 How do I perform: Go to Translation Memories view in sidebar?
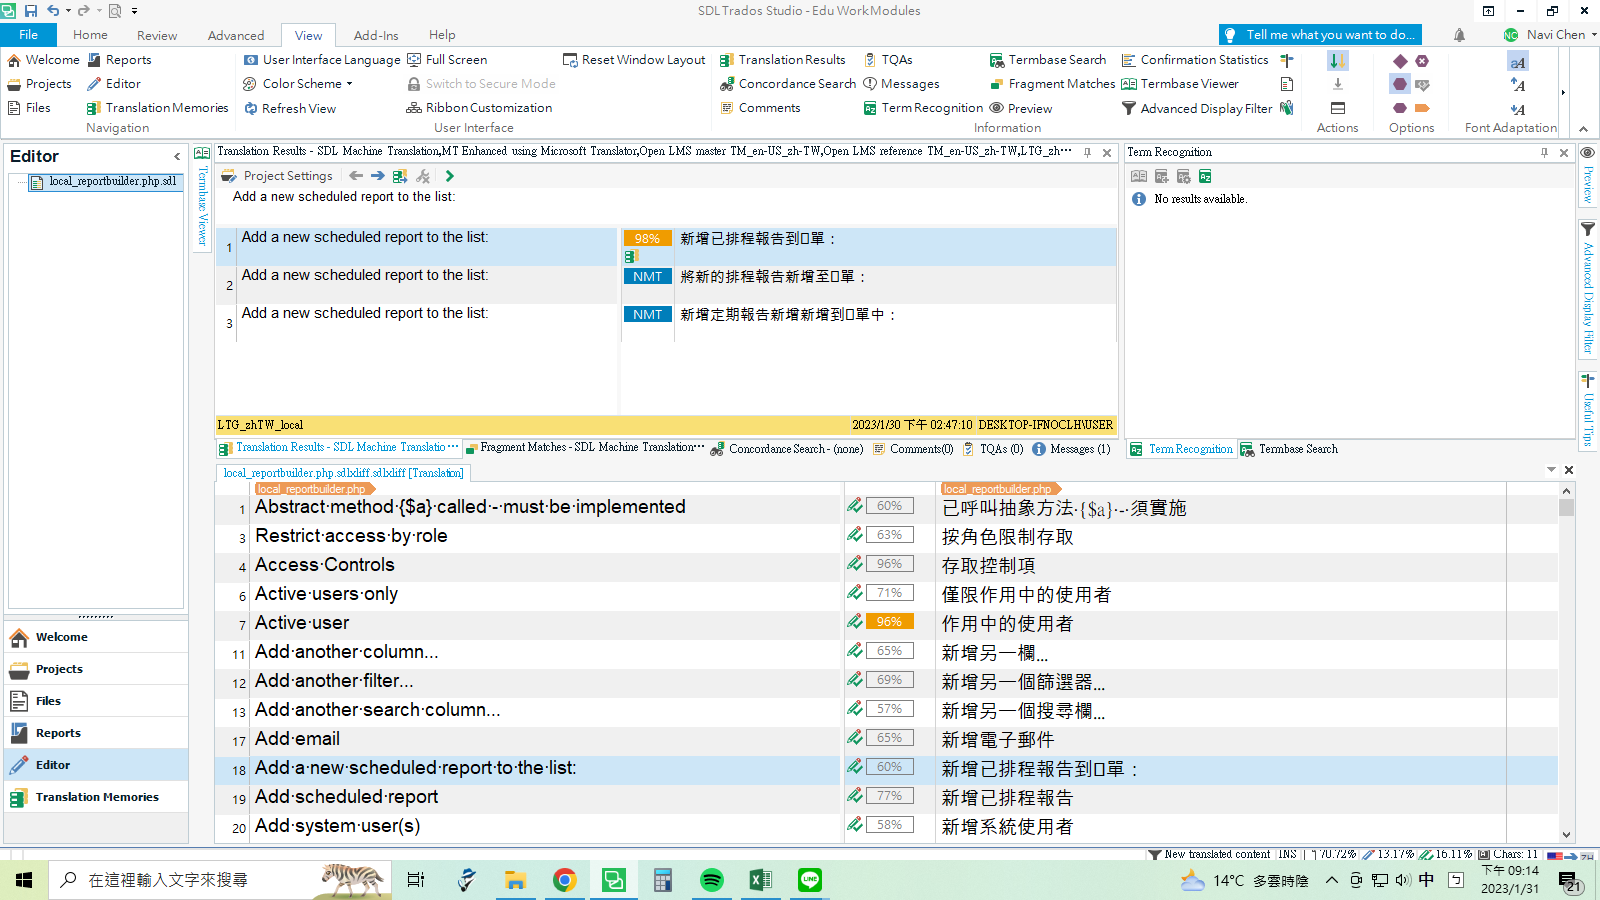click(96, 797)
